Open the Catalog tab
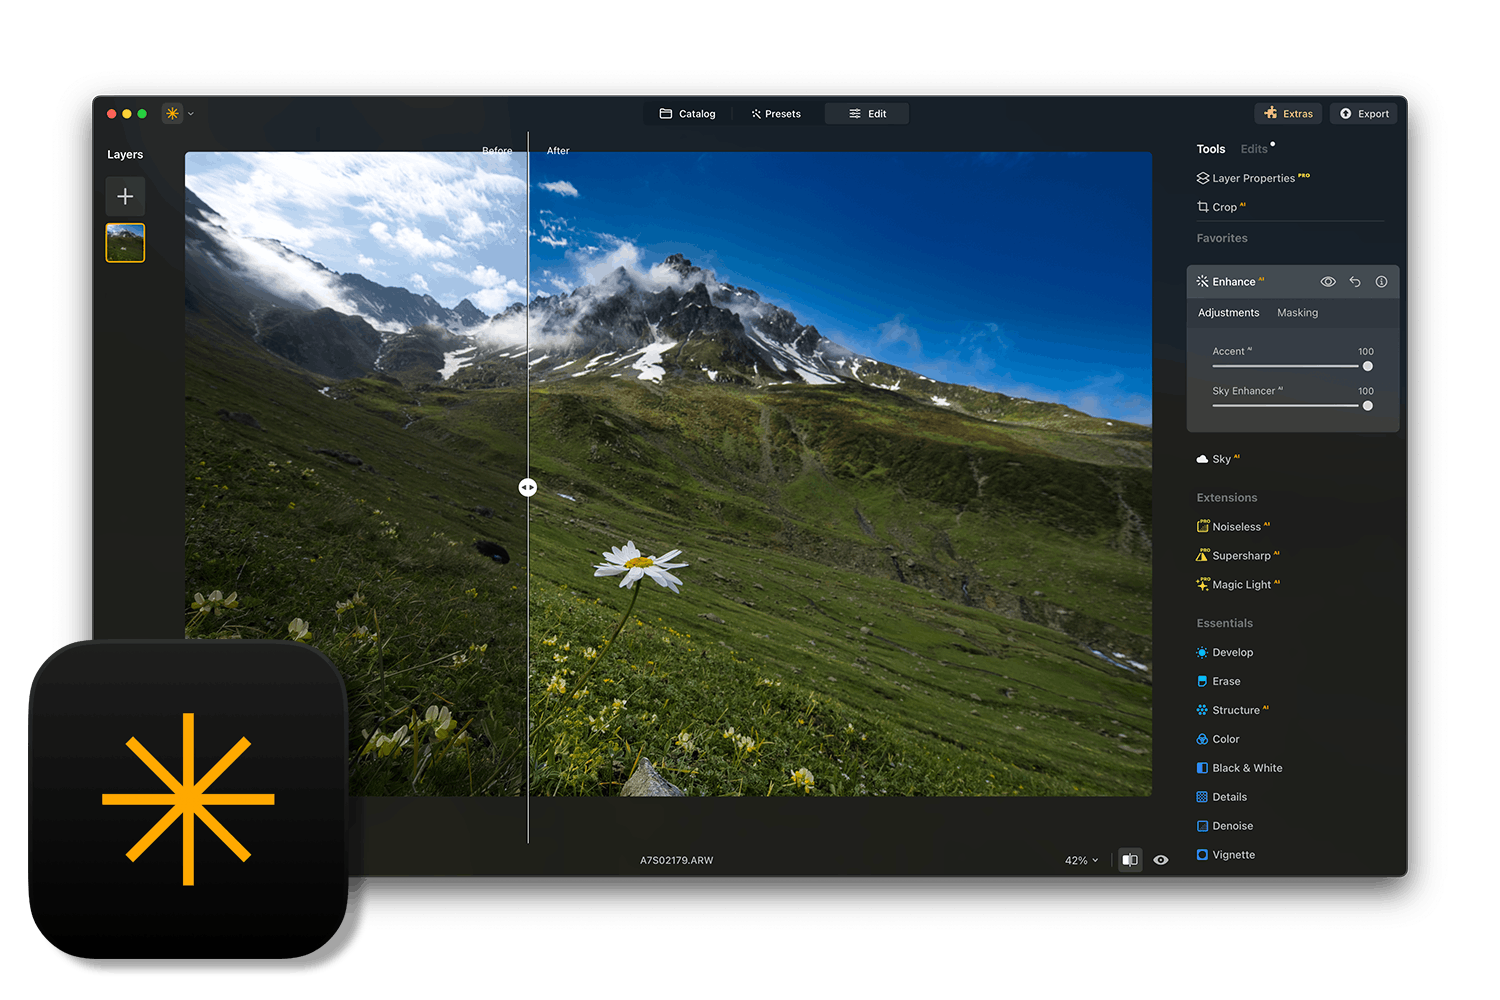The image size is (1500, 1000). click(x=688, y=114)
